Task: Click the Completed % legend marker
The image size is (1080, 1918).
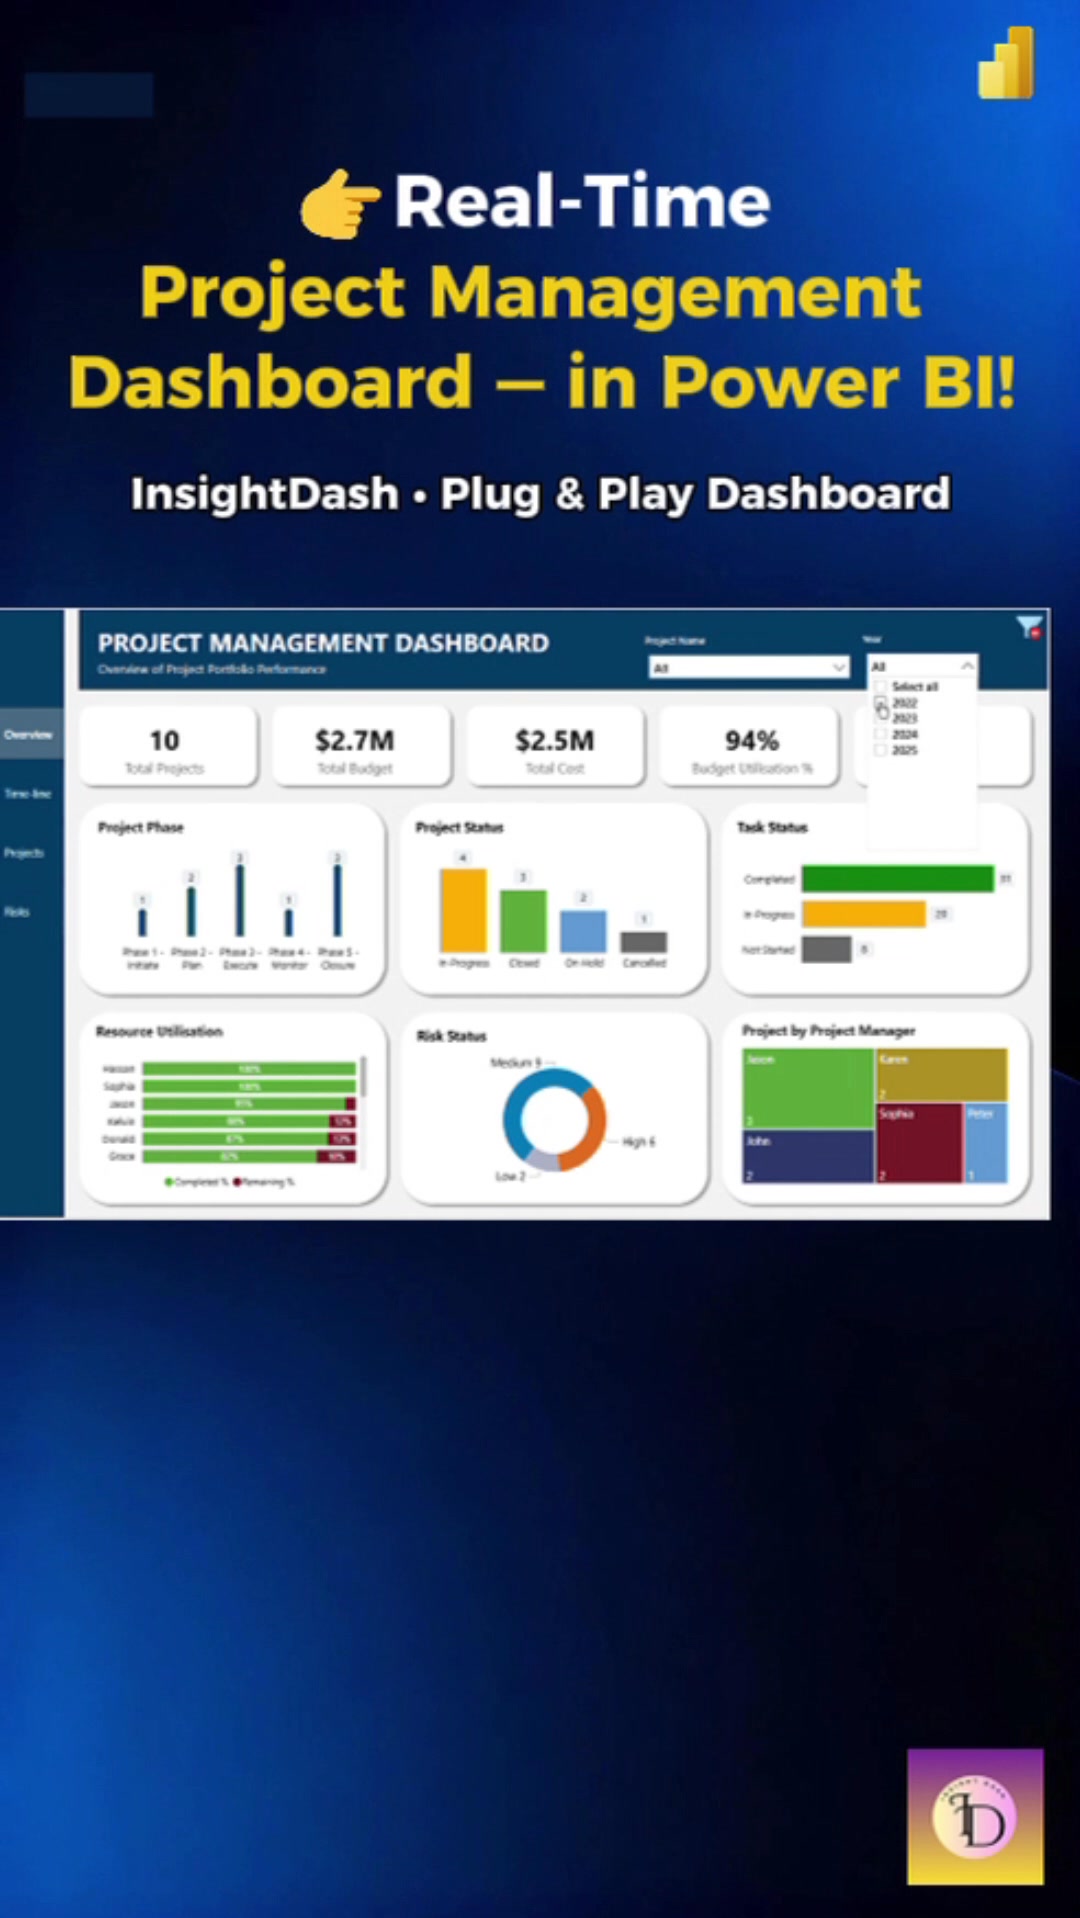Action: 169,1182
